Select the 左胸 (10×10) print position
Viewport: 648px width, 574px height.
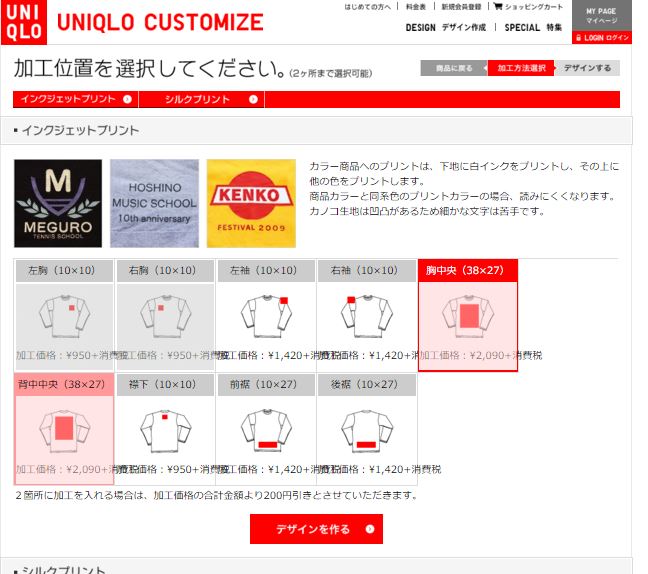[64, 314]
